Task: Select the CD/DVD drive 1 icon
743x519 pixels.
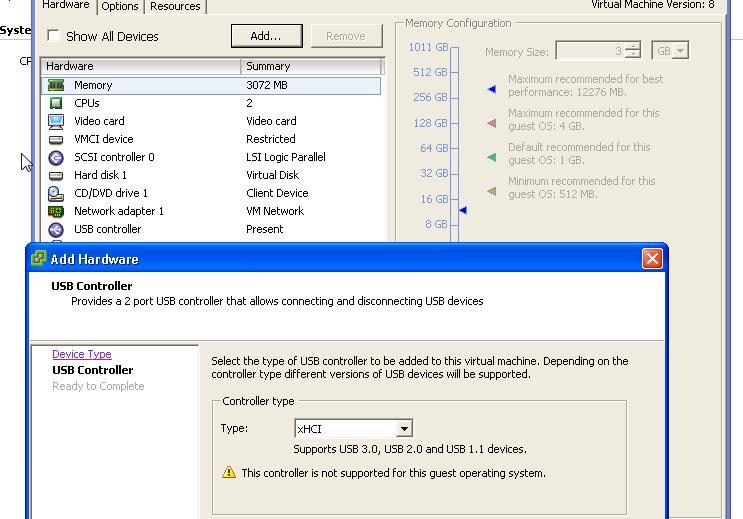Action: tap(56, 193)
